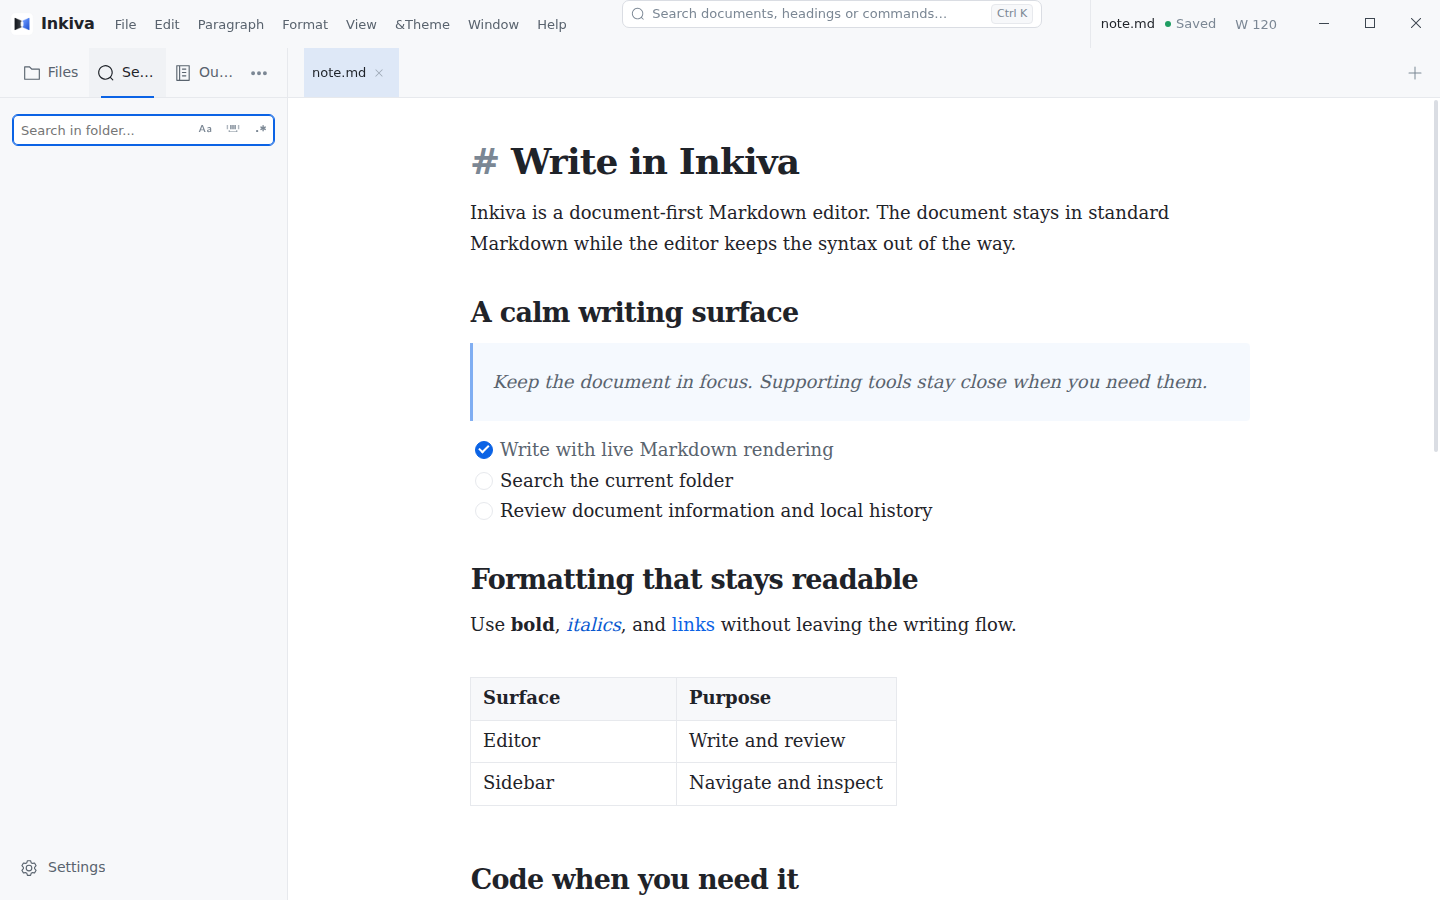Uncheck "Write with live Markdown rendering"
Screen dimensions: 1440x900
tap(484, 450)
